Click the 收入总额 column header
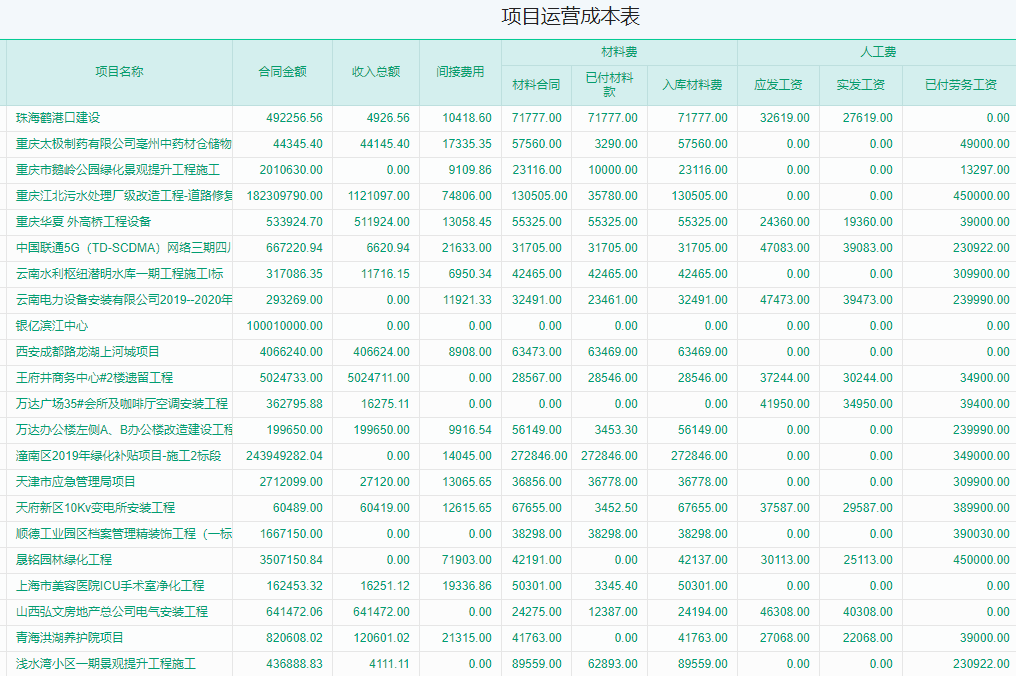Image resolution: width=1016 pixels, height=676 pixels. pos(376,72)
